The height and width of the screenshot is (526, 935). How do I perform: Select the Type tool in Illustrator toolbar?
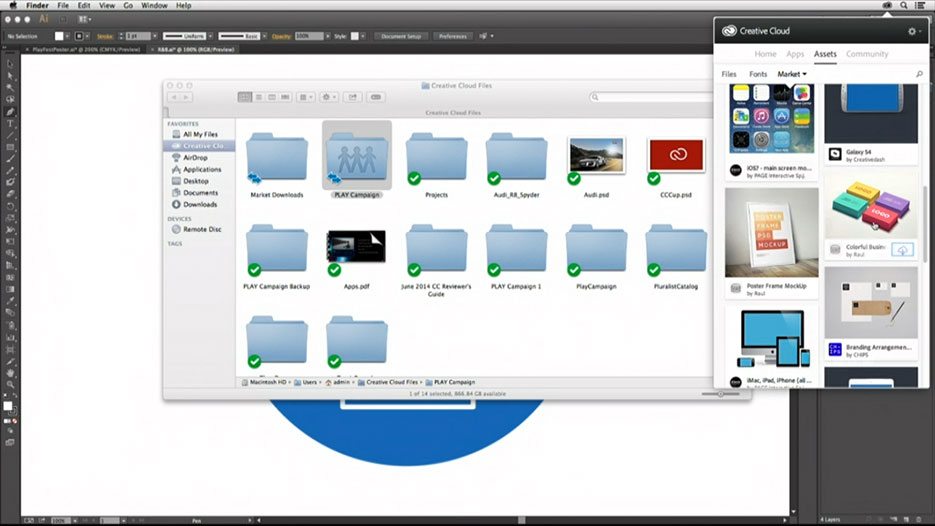pos(10,123)
